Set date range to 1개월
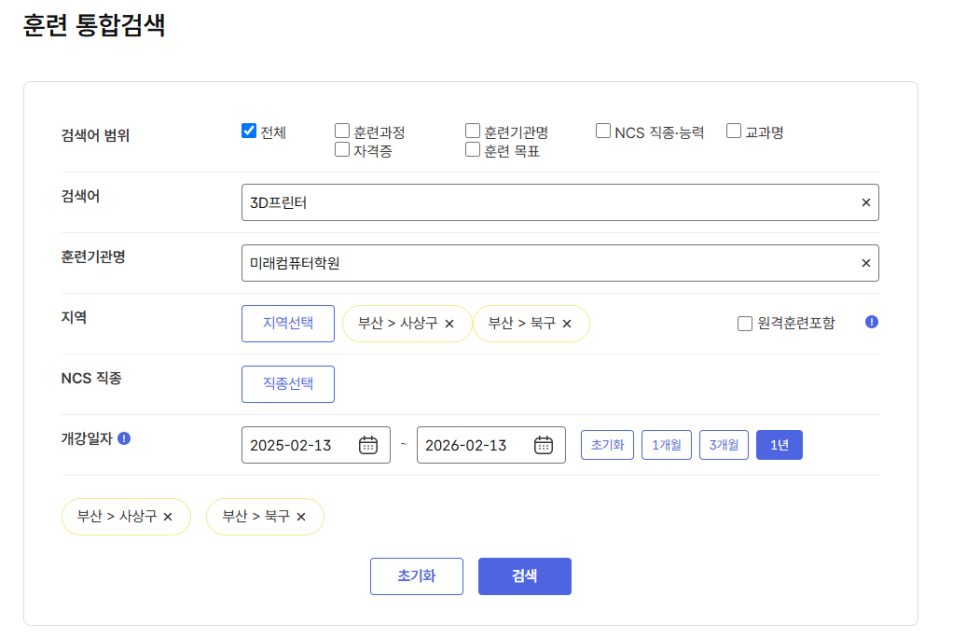966x638 pixels. (667, 445)
